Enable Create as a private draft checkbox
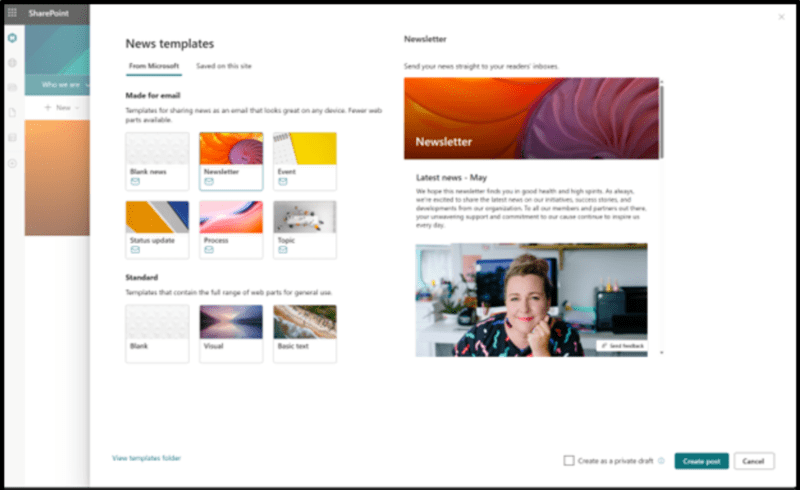The image size is (800, 490). pyautogui.click(x=569, y=461)
